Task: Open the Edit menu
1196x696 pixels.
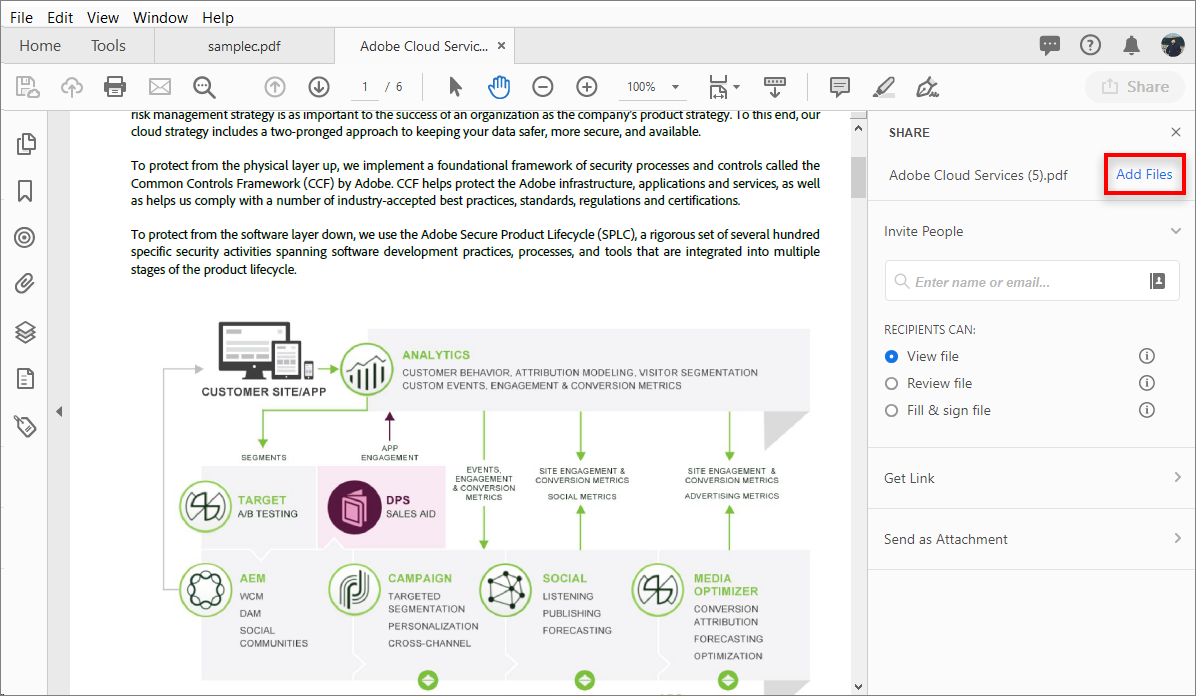Action: tap(59, 18)
